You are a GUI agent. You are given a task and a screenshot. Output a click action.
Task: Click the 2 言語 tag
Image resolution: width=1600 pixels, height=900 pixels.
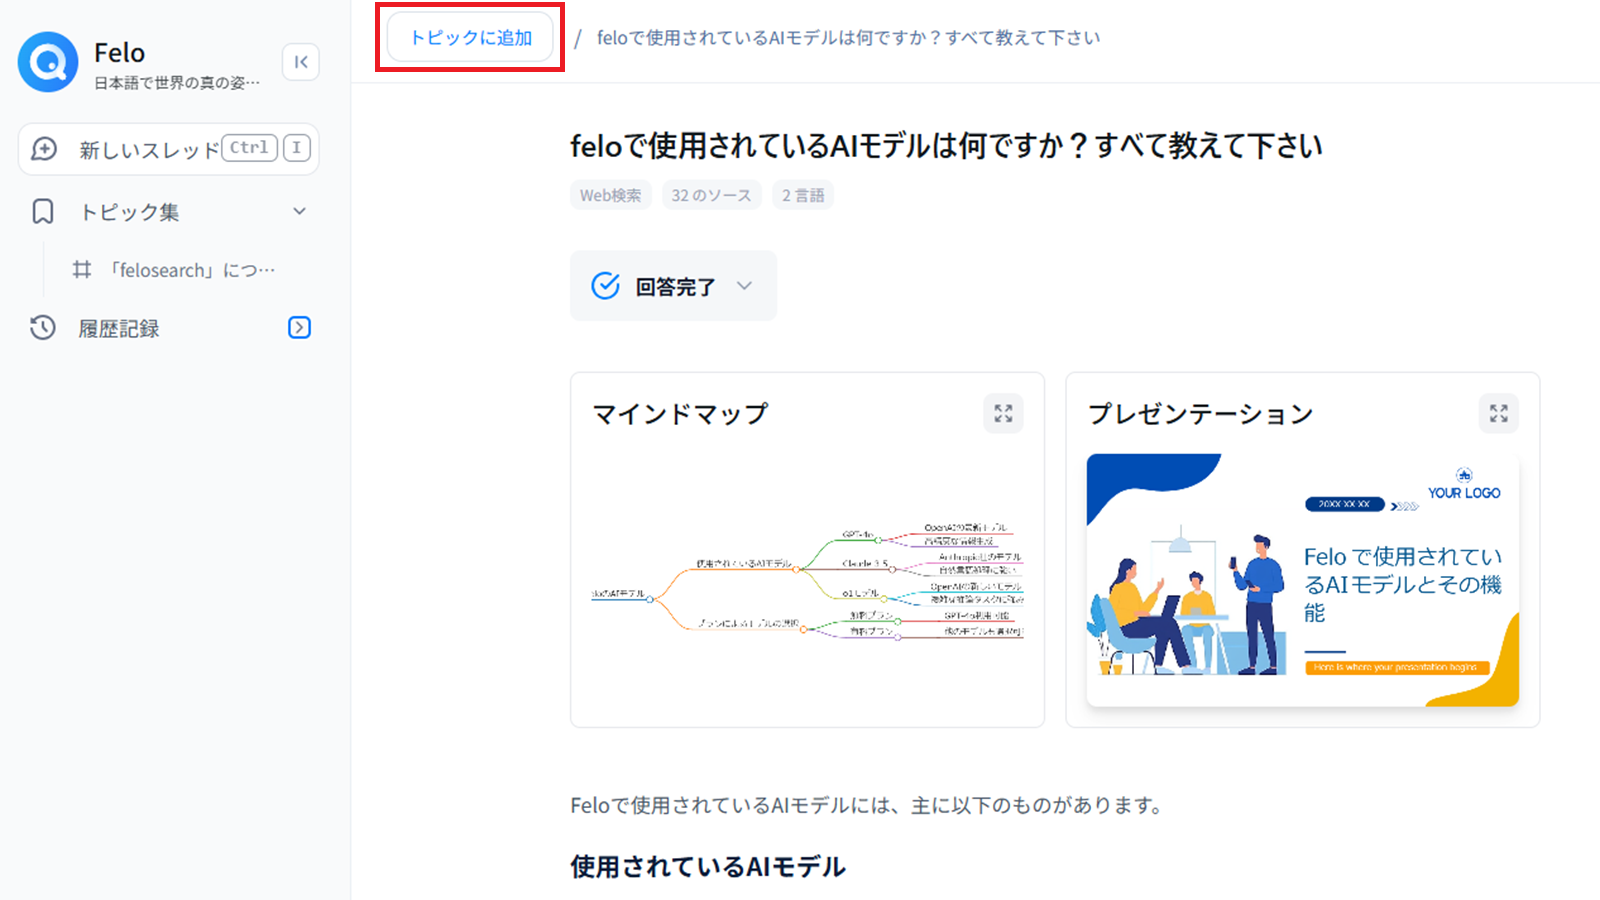803,195
